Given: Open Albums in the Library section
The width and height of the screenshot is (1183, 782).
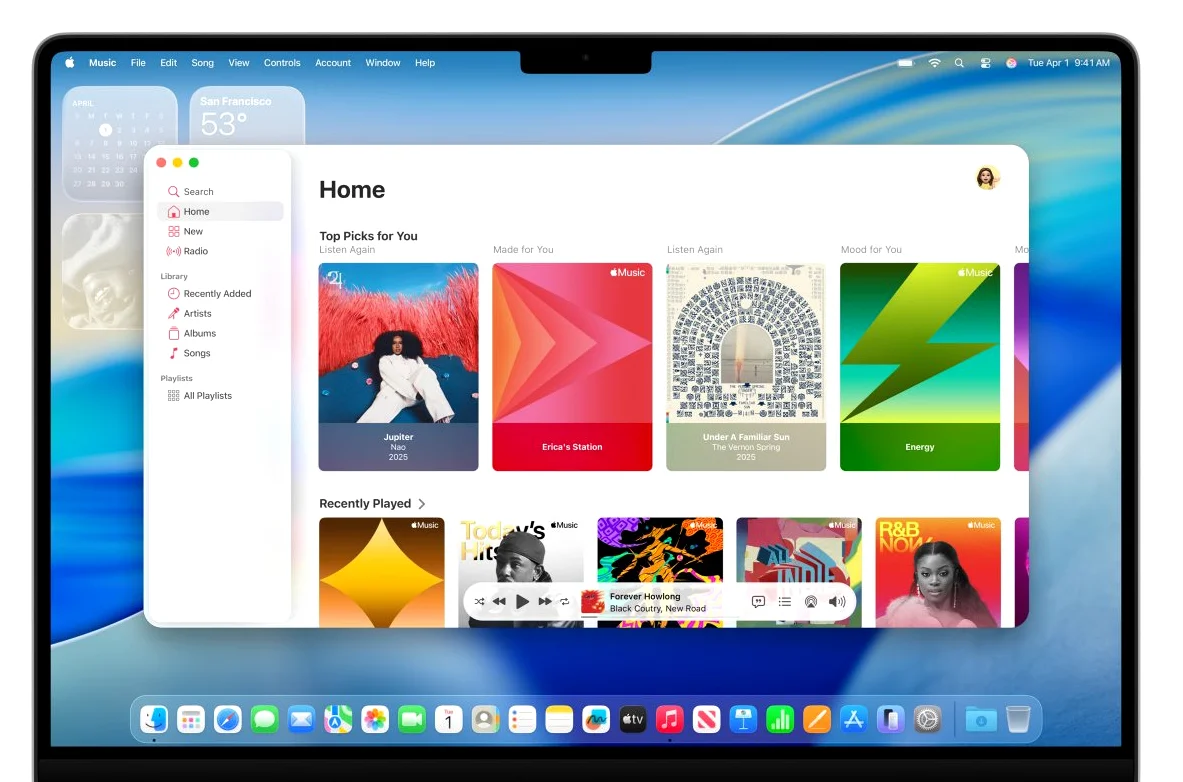Looking at the screenshot, I should (198, 333).
